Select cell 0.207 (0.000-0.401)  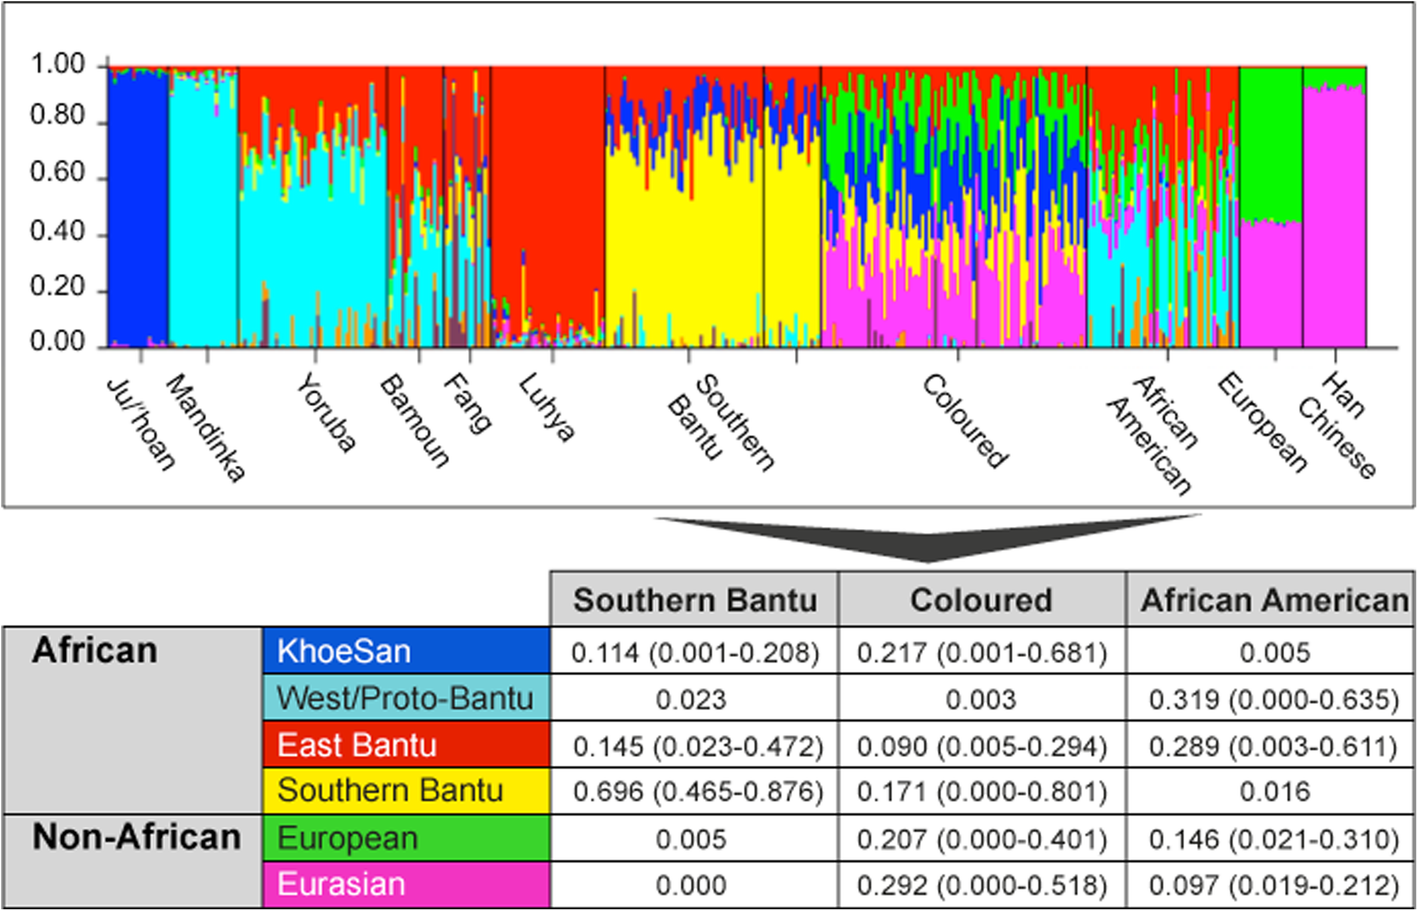[982, 839]
